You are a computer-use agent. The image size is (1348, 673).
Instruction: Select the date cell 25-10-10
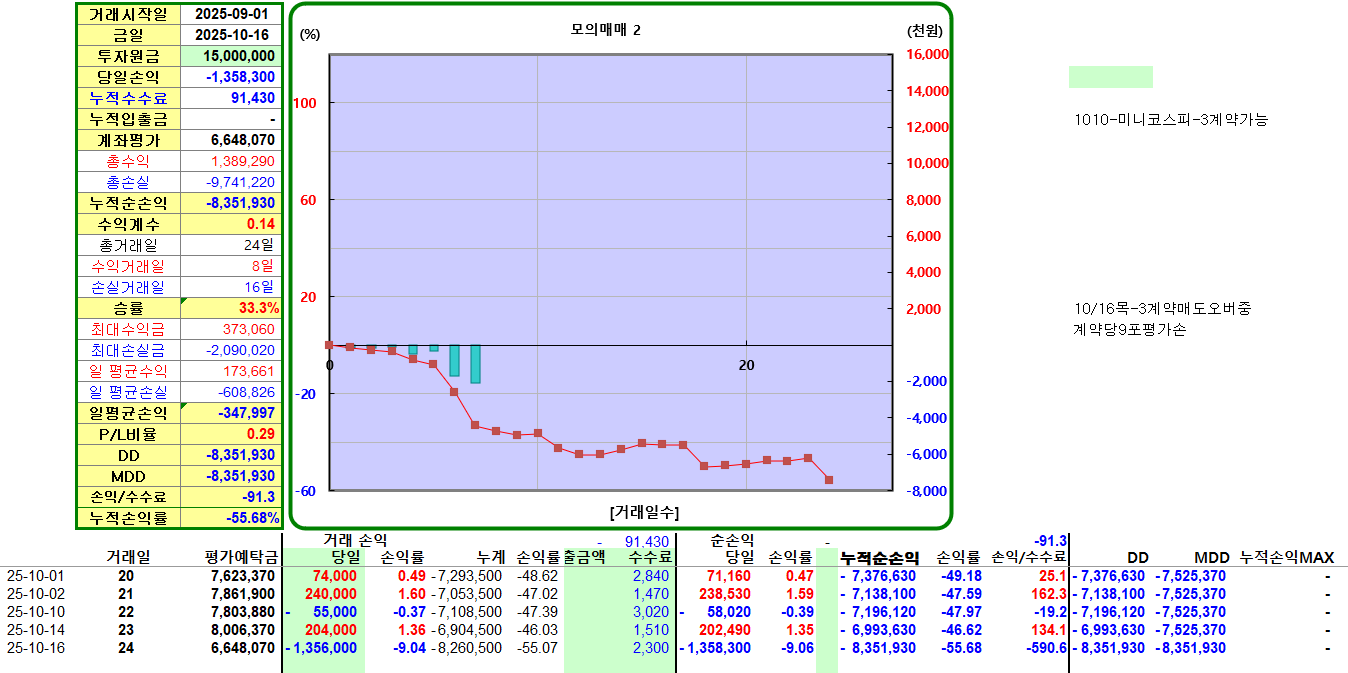point(34,612)
